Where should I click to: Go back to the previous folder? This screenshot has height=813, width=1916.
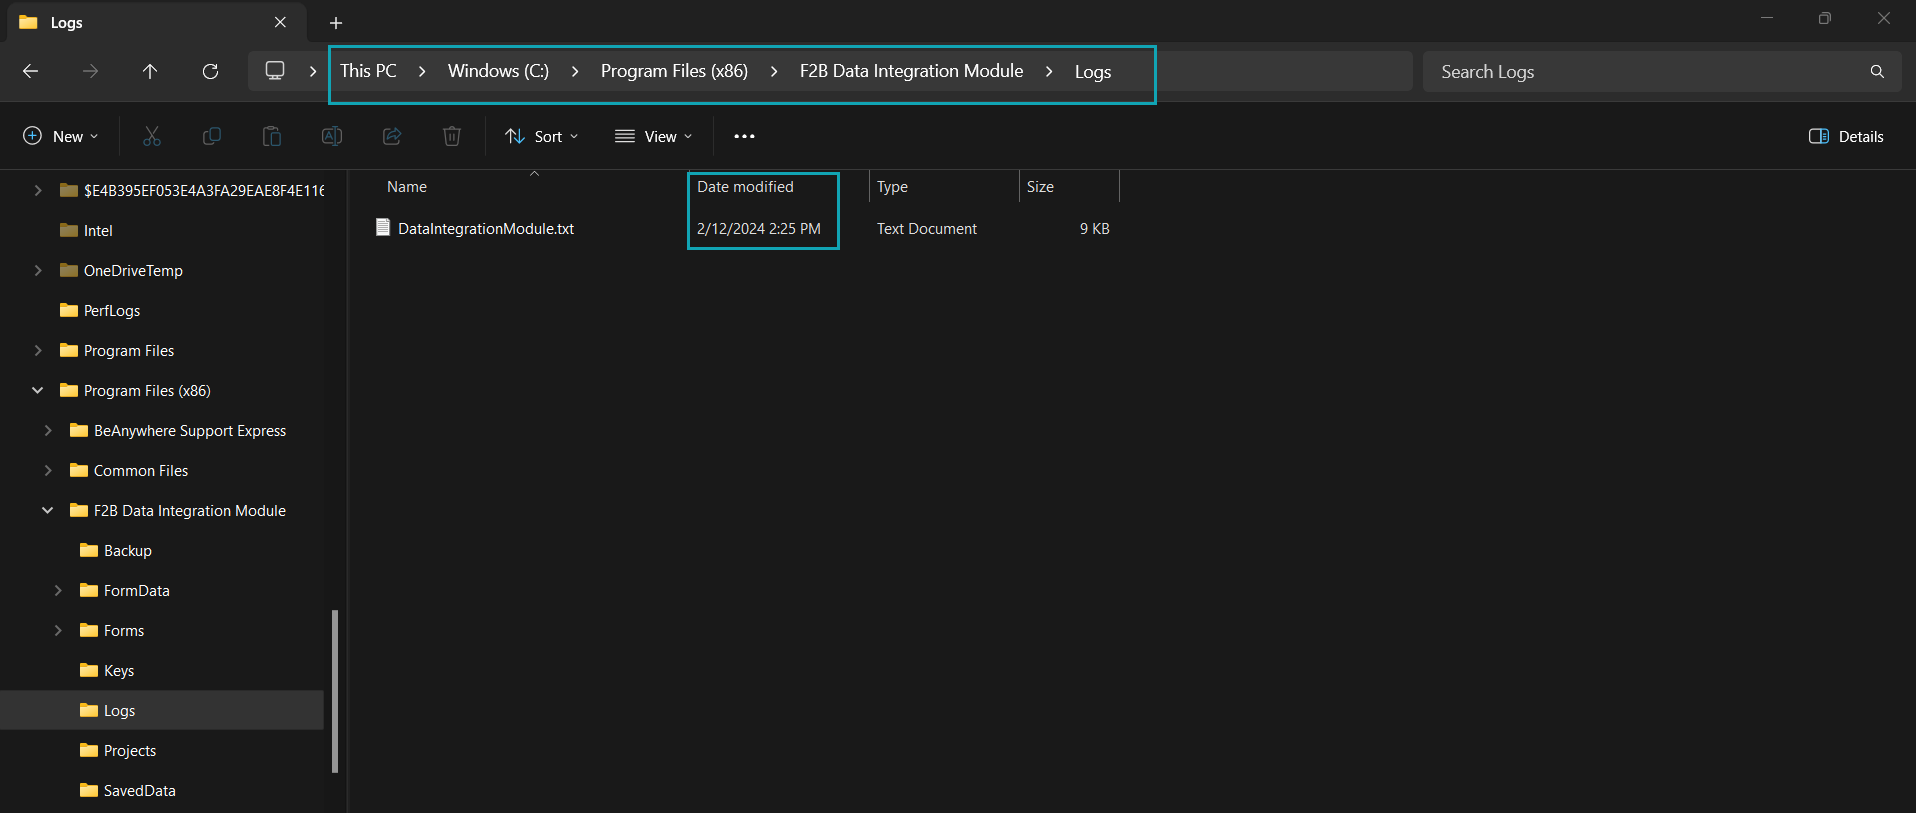coord(31,71)
